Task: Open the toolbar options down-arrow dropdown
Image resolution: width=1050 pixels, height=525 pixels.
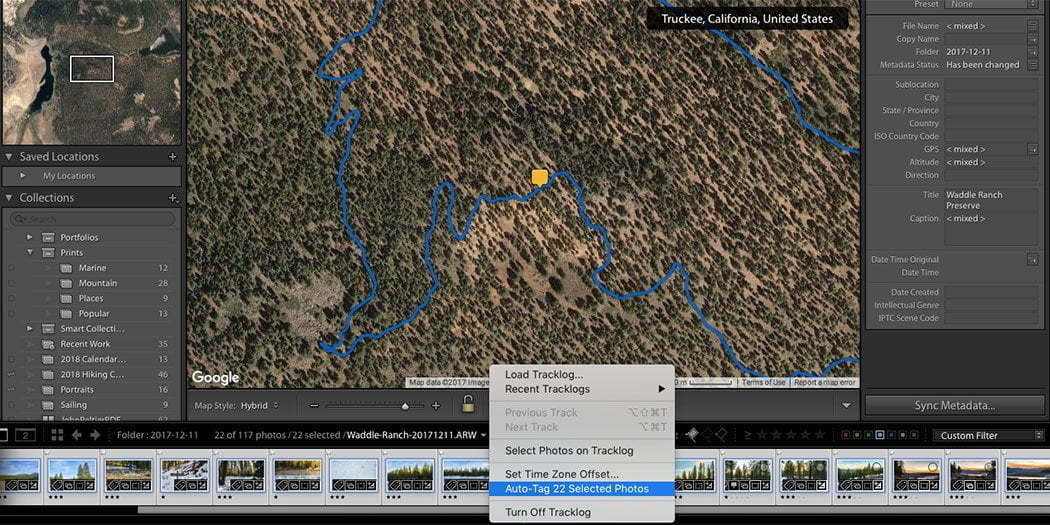Action: pos(846,406)
